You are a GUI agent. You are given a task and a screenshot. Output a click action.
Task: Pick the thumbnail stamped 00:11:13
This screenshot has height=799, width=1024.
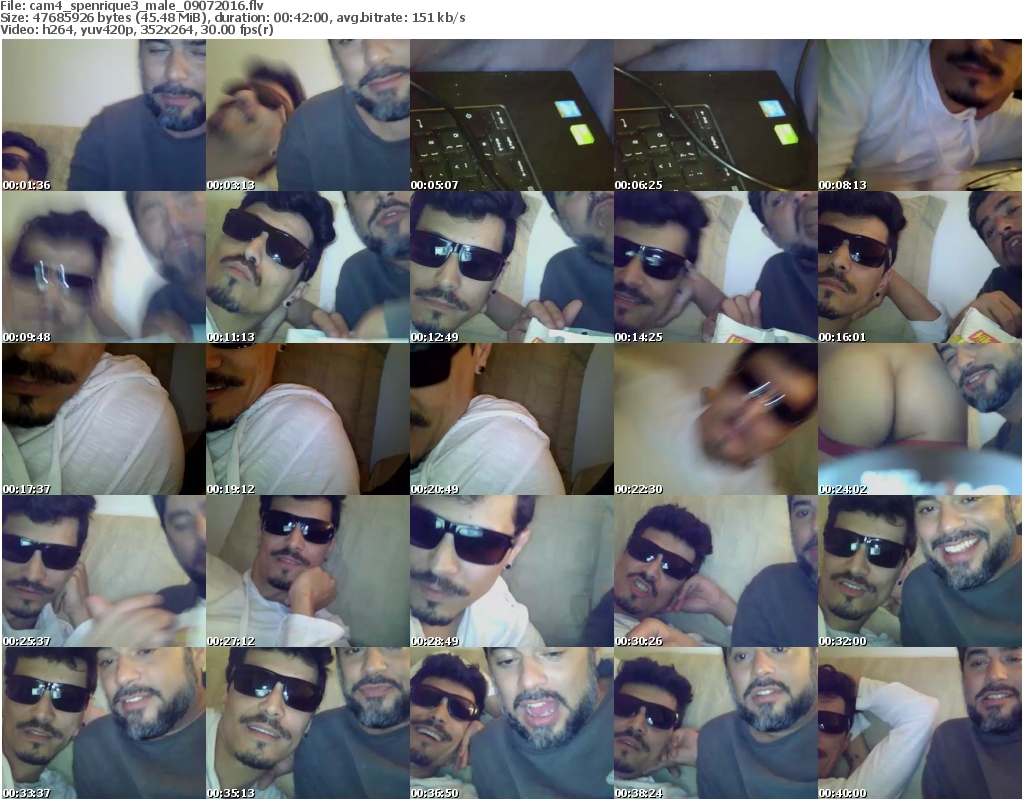308,267
